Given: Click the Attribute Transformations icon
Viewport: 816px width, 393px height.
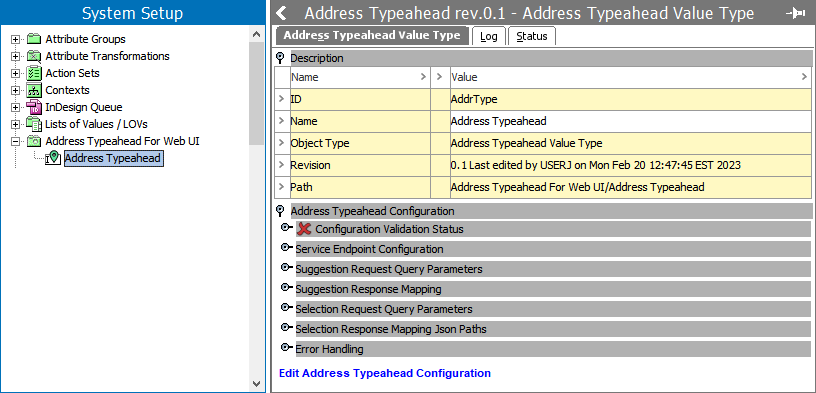Looking at the screenshot, I should coord(34,56).
